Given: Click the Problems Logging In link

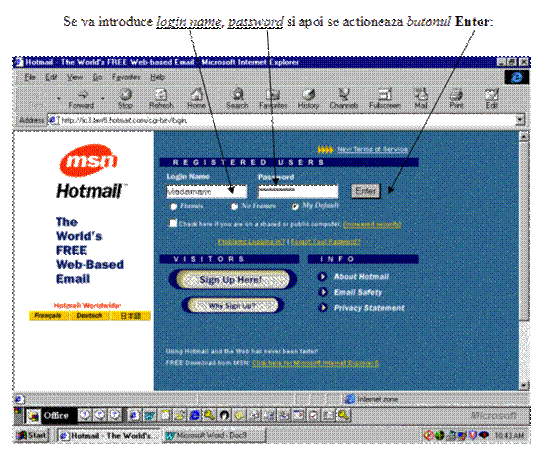Looking at the screenshot, I should point(251,242).
